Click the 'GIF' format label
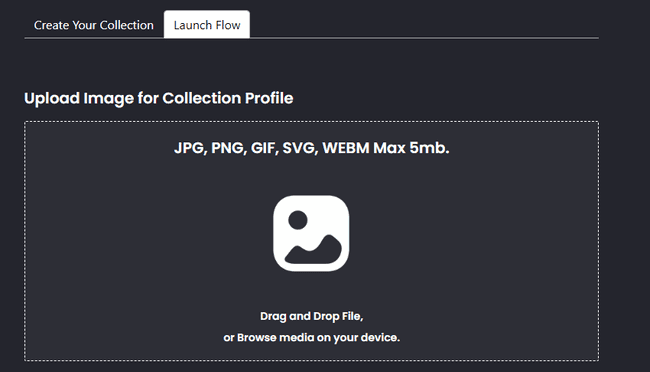The width and height of the screenshot is (650, 372). 264,148
